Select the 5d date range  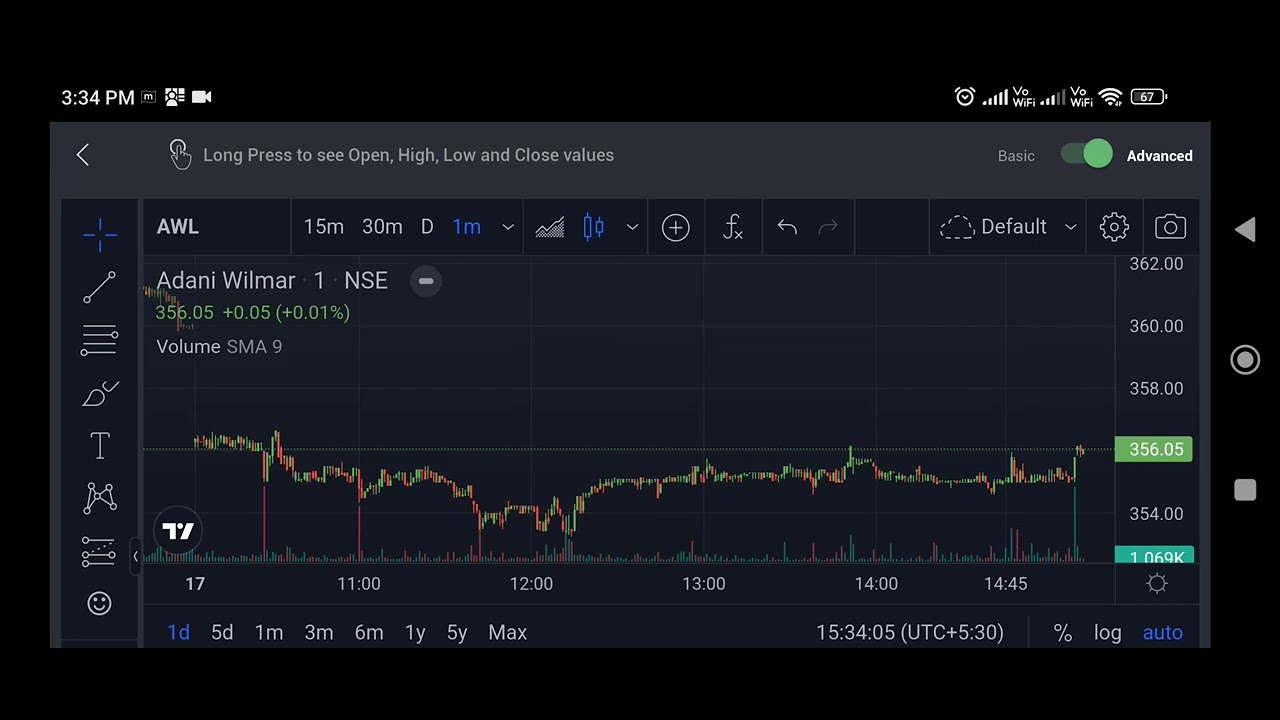(222, 632)
